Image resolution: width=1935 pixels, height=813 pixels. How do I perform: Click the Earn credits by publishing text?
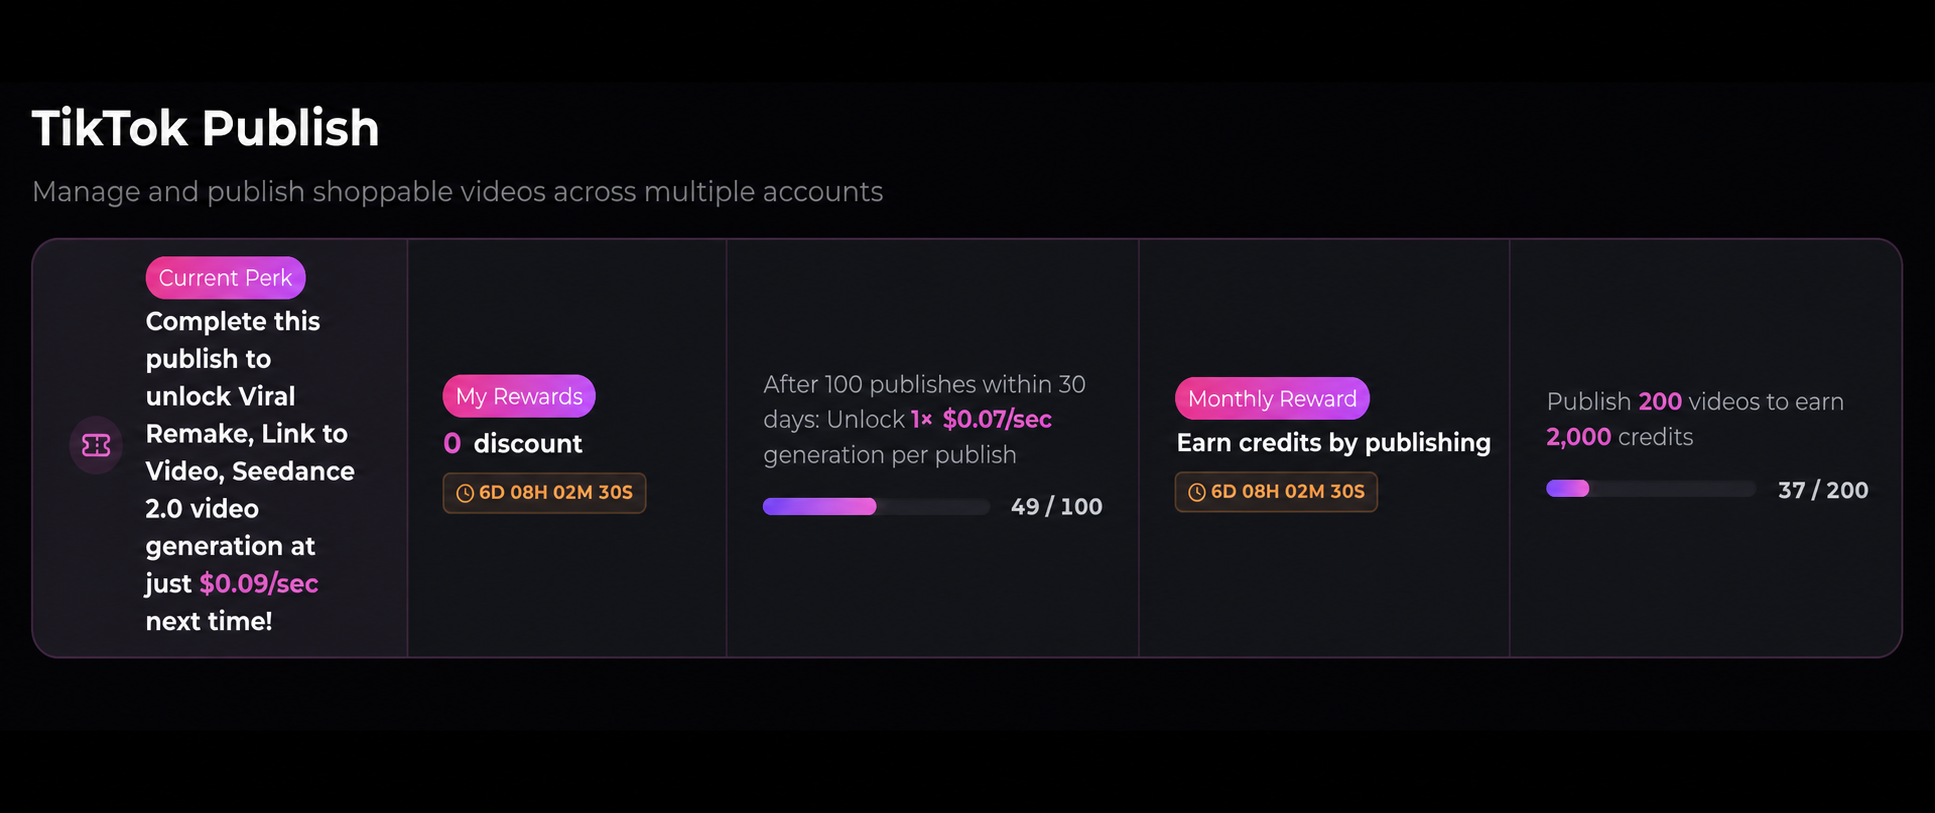click(1334, 443)
